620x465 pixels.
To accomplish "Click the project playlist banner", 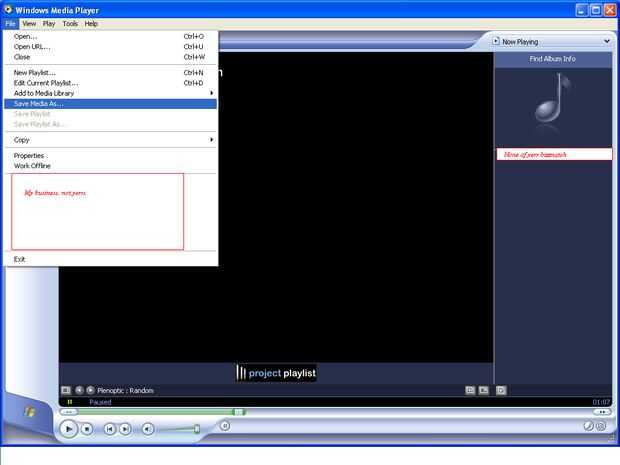I will click(276, 373).
